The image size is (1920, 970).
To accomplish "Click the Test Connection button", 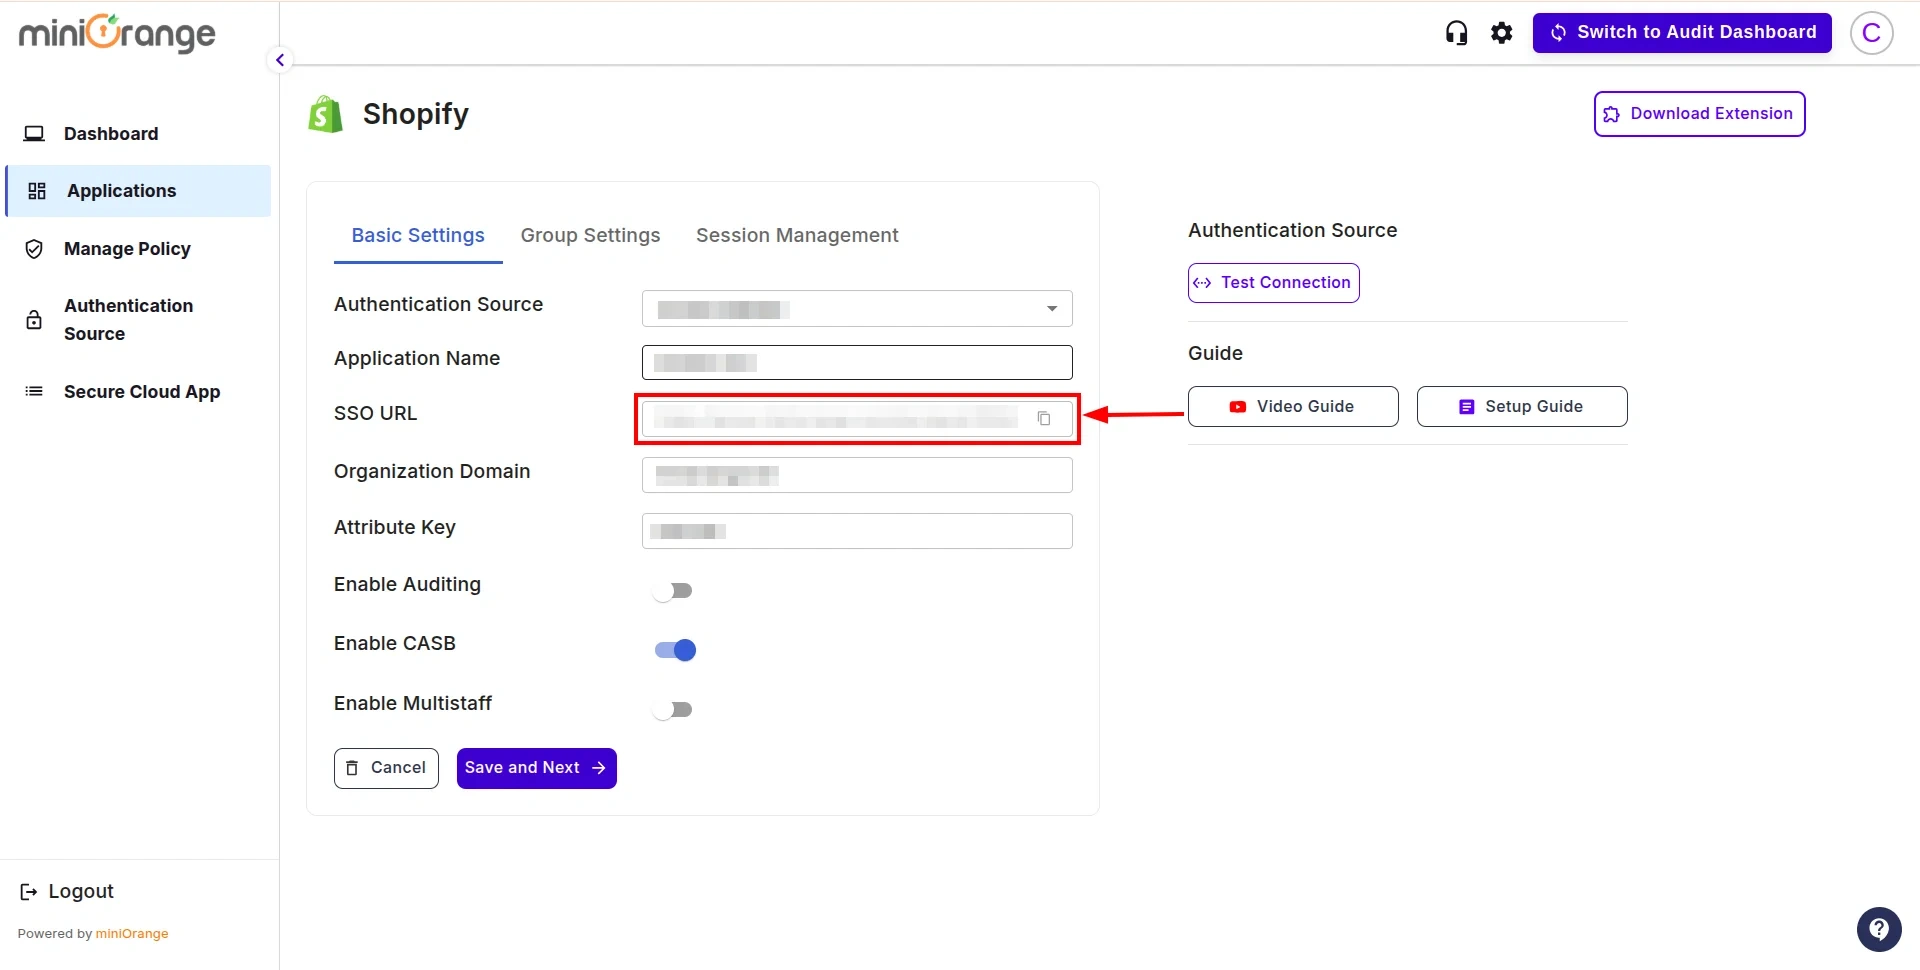I will [1272, 282].
